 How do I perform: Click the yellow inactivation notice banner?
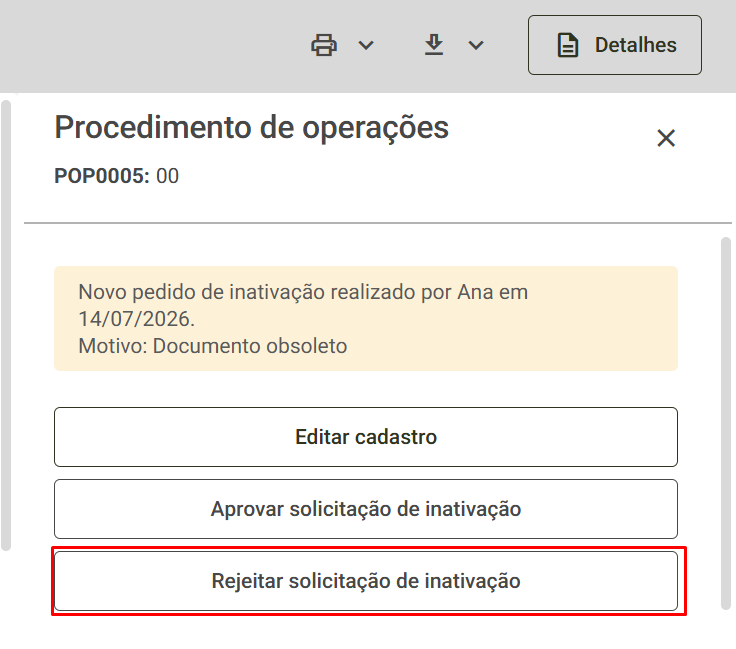click(x=366, y=319)
